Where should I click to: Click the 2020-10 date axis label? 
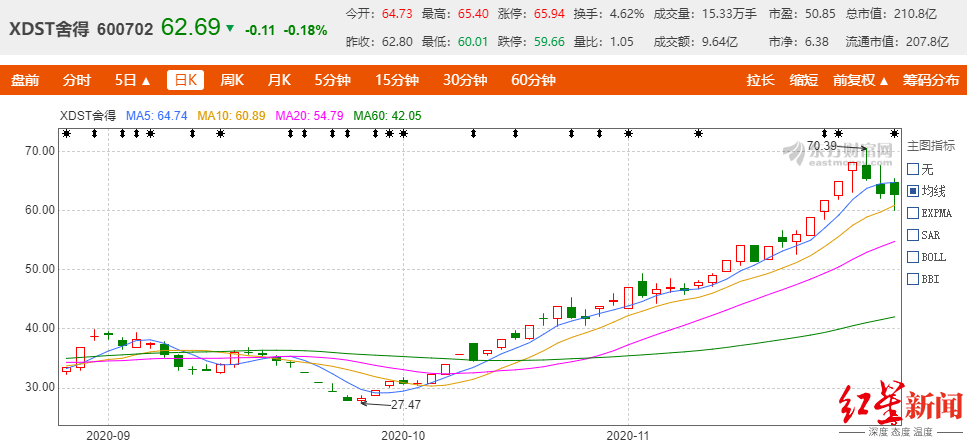coord(403,436)
